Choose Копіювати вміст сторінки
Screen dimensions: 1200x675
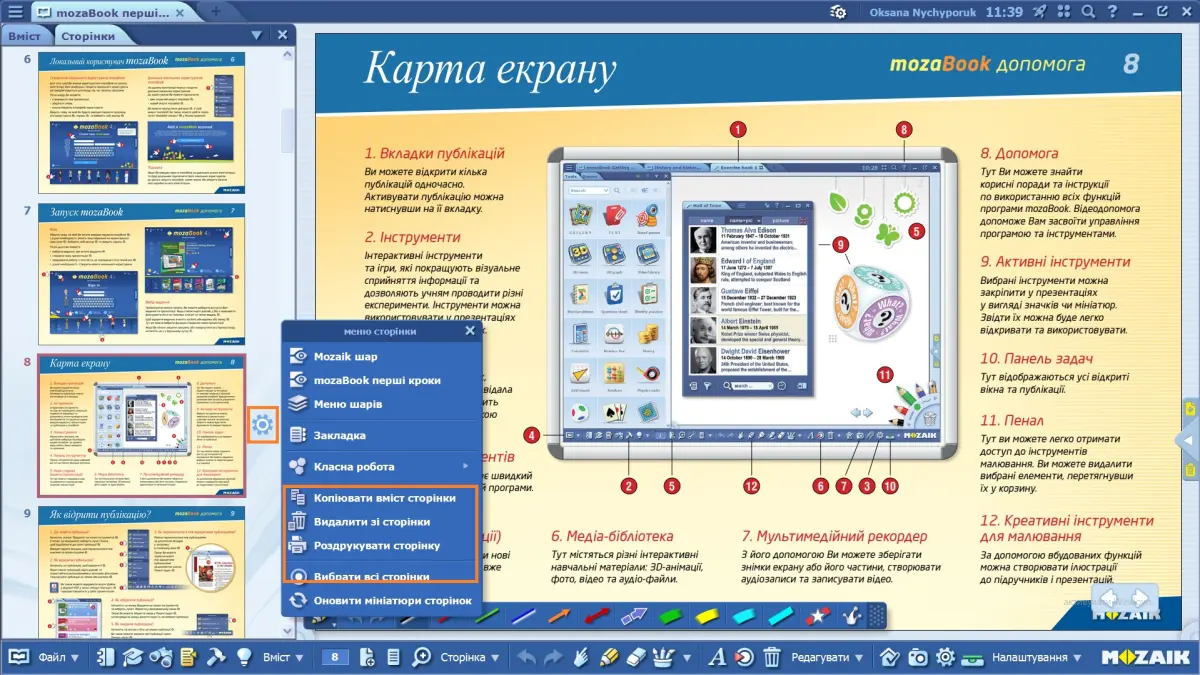[382, 497]
